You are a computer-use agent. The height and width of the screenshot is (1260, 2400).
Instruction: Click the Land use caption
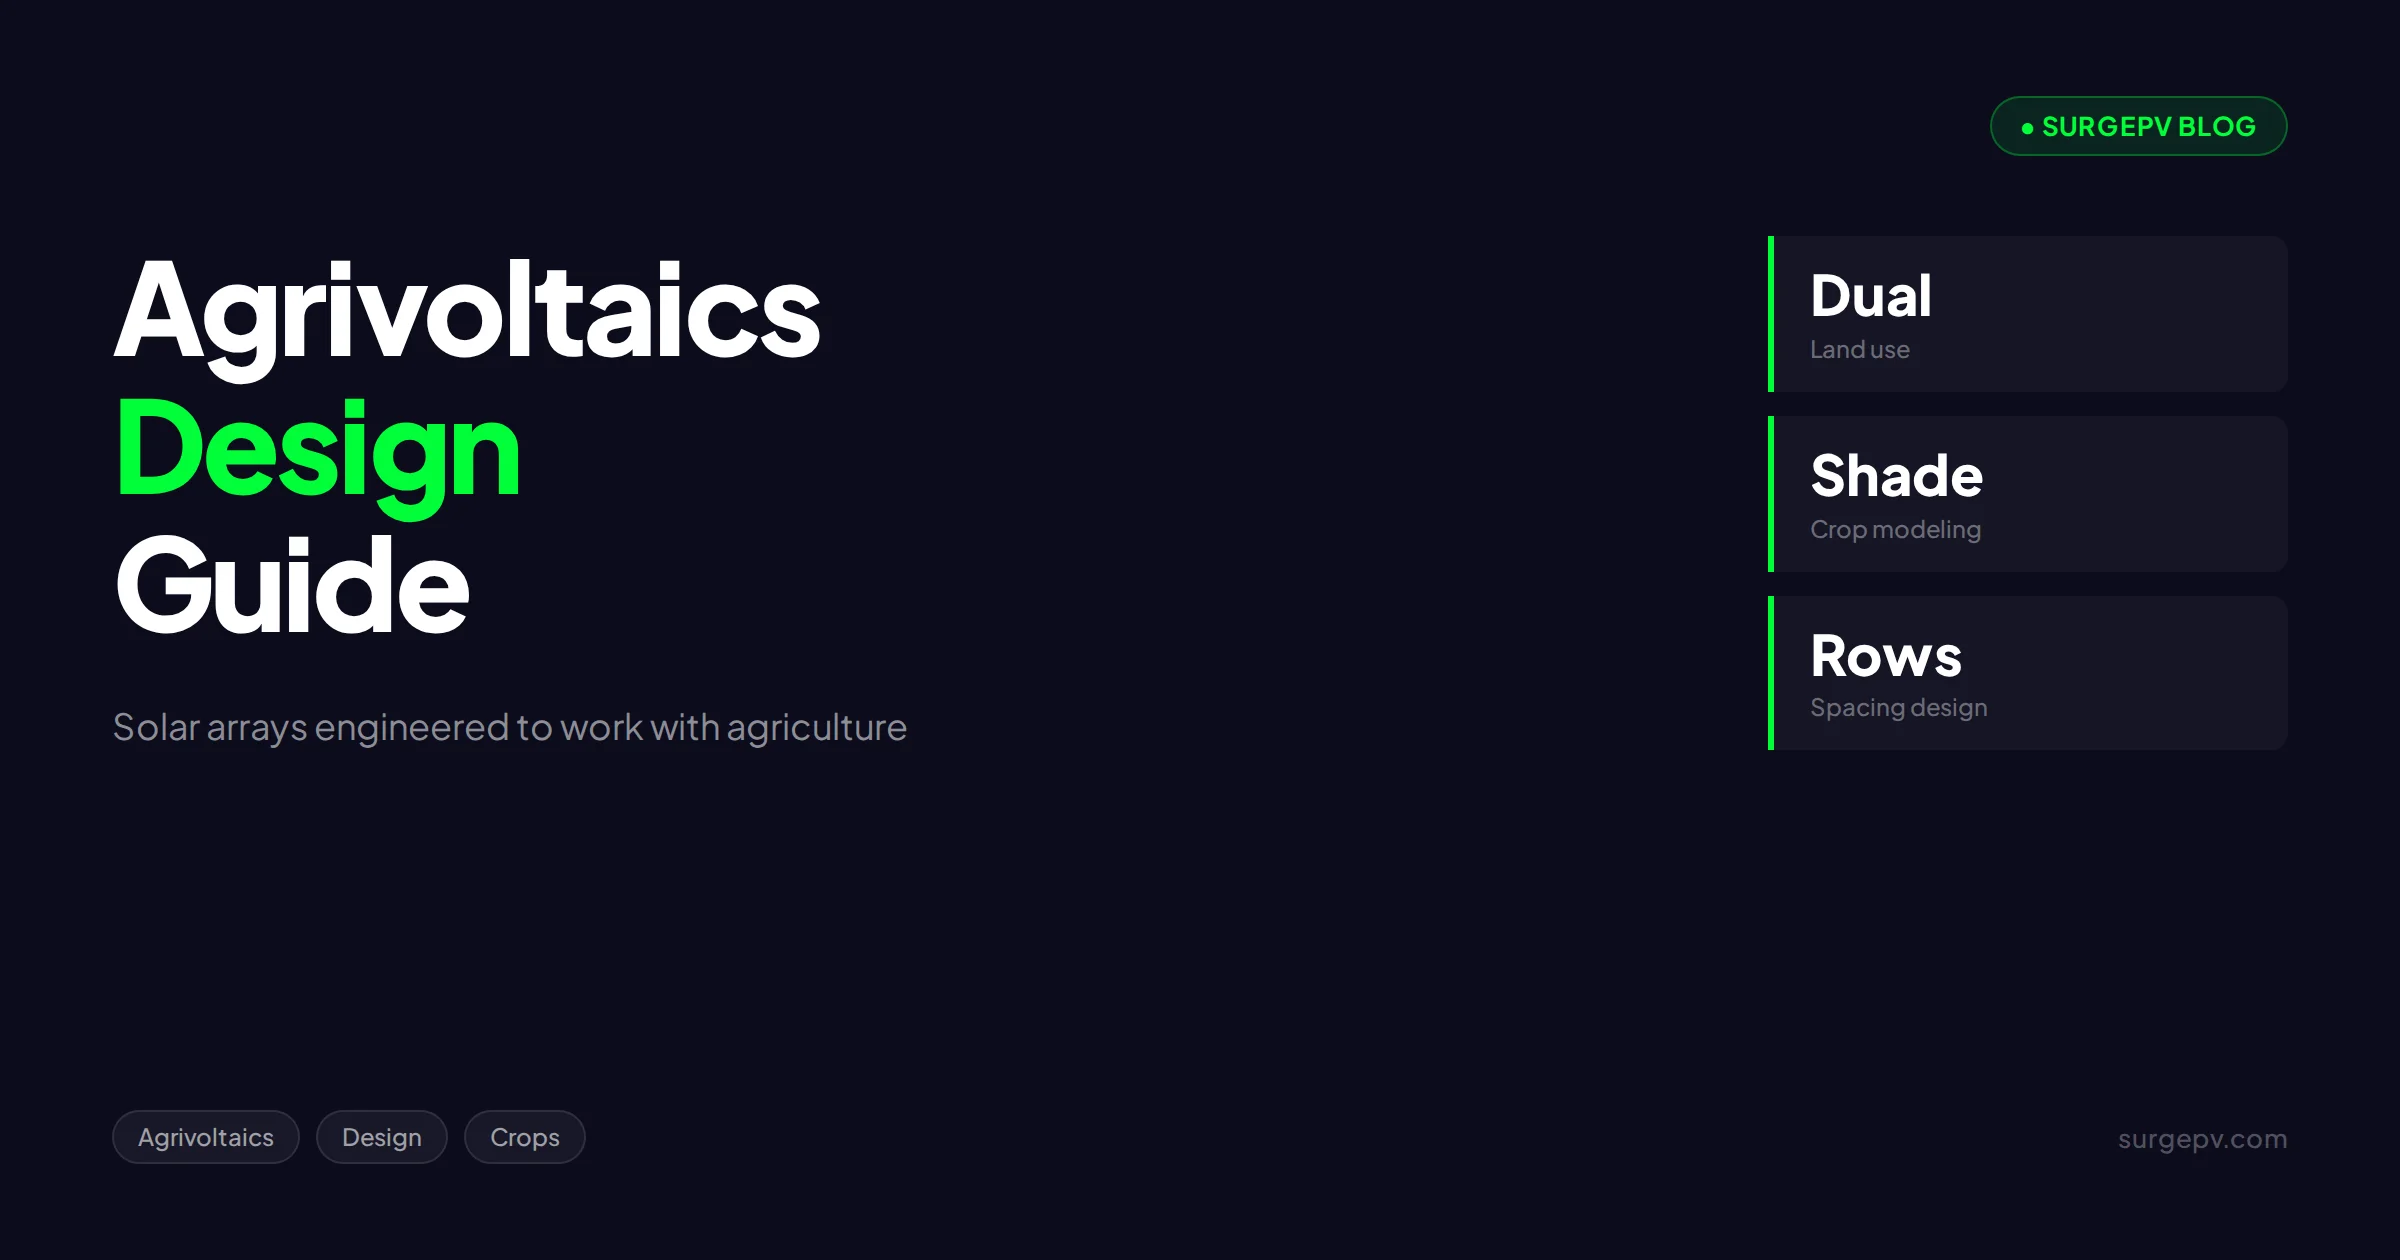pos(1860,350)
